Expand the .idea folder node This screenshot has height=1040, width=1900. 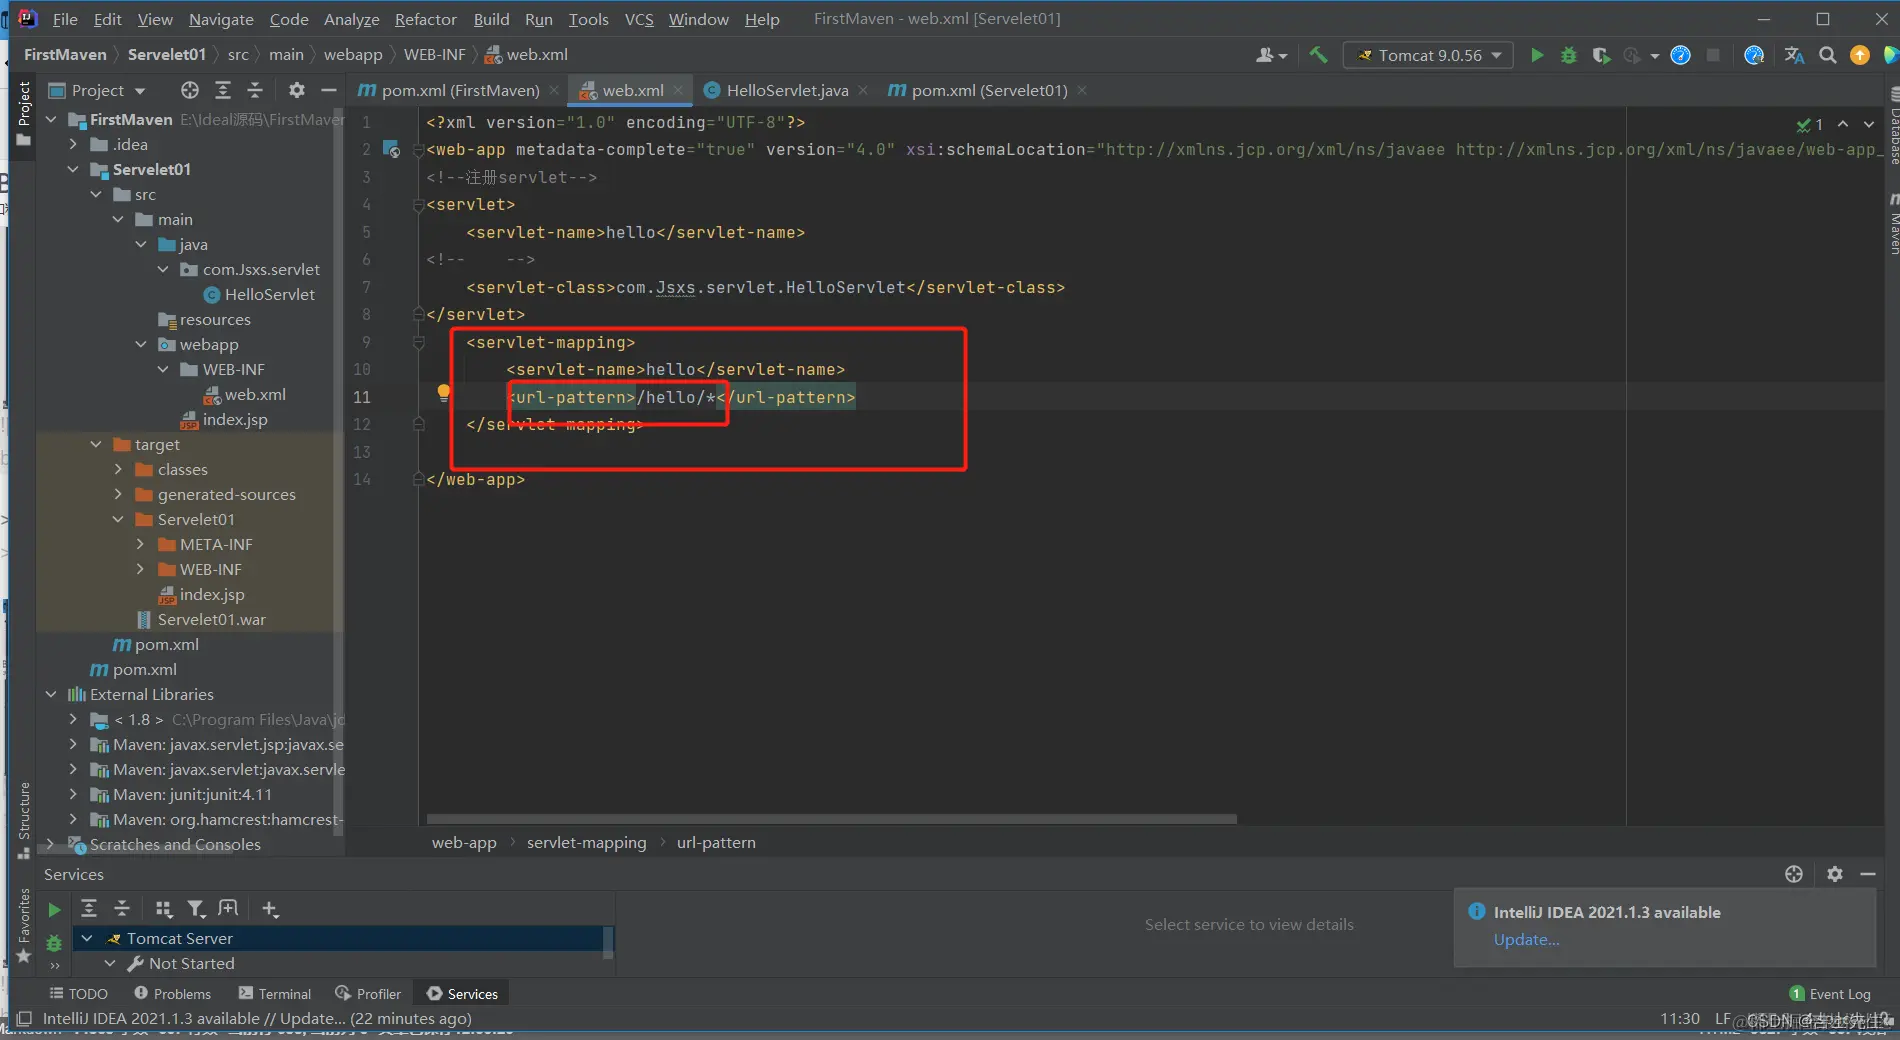pyautogui.click(x=73, y=145)
